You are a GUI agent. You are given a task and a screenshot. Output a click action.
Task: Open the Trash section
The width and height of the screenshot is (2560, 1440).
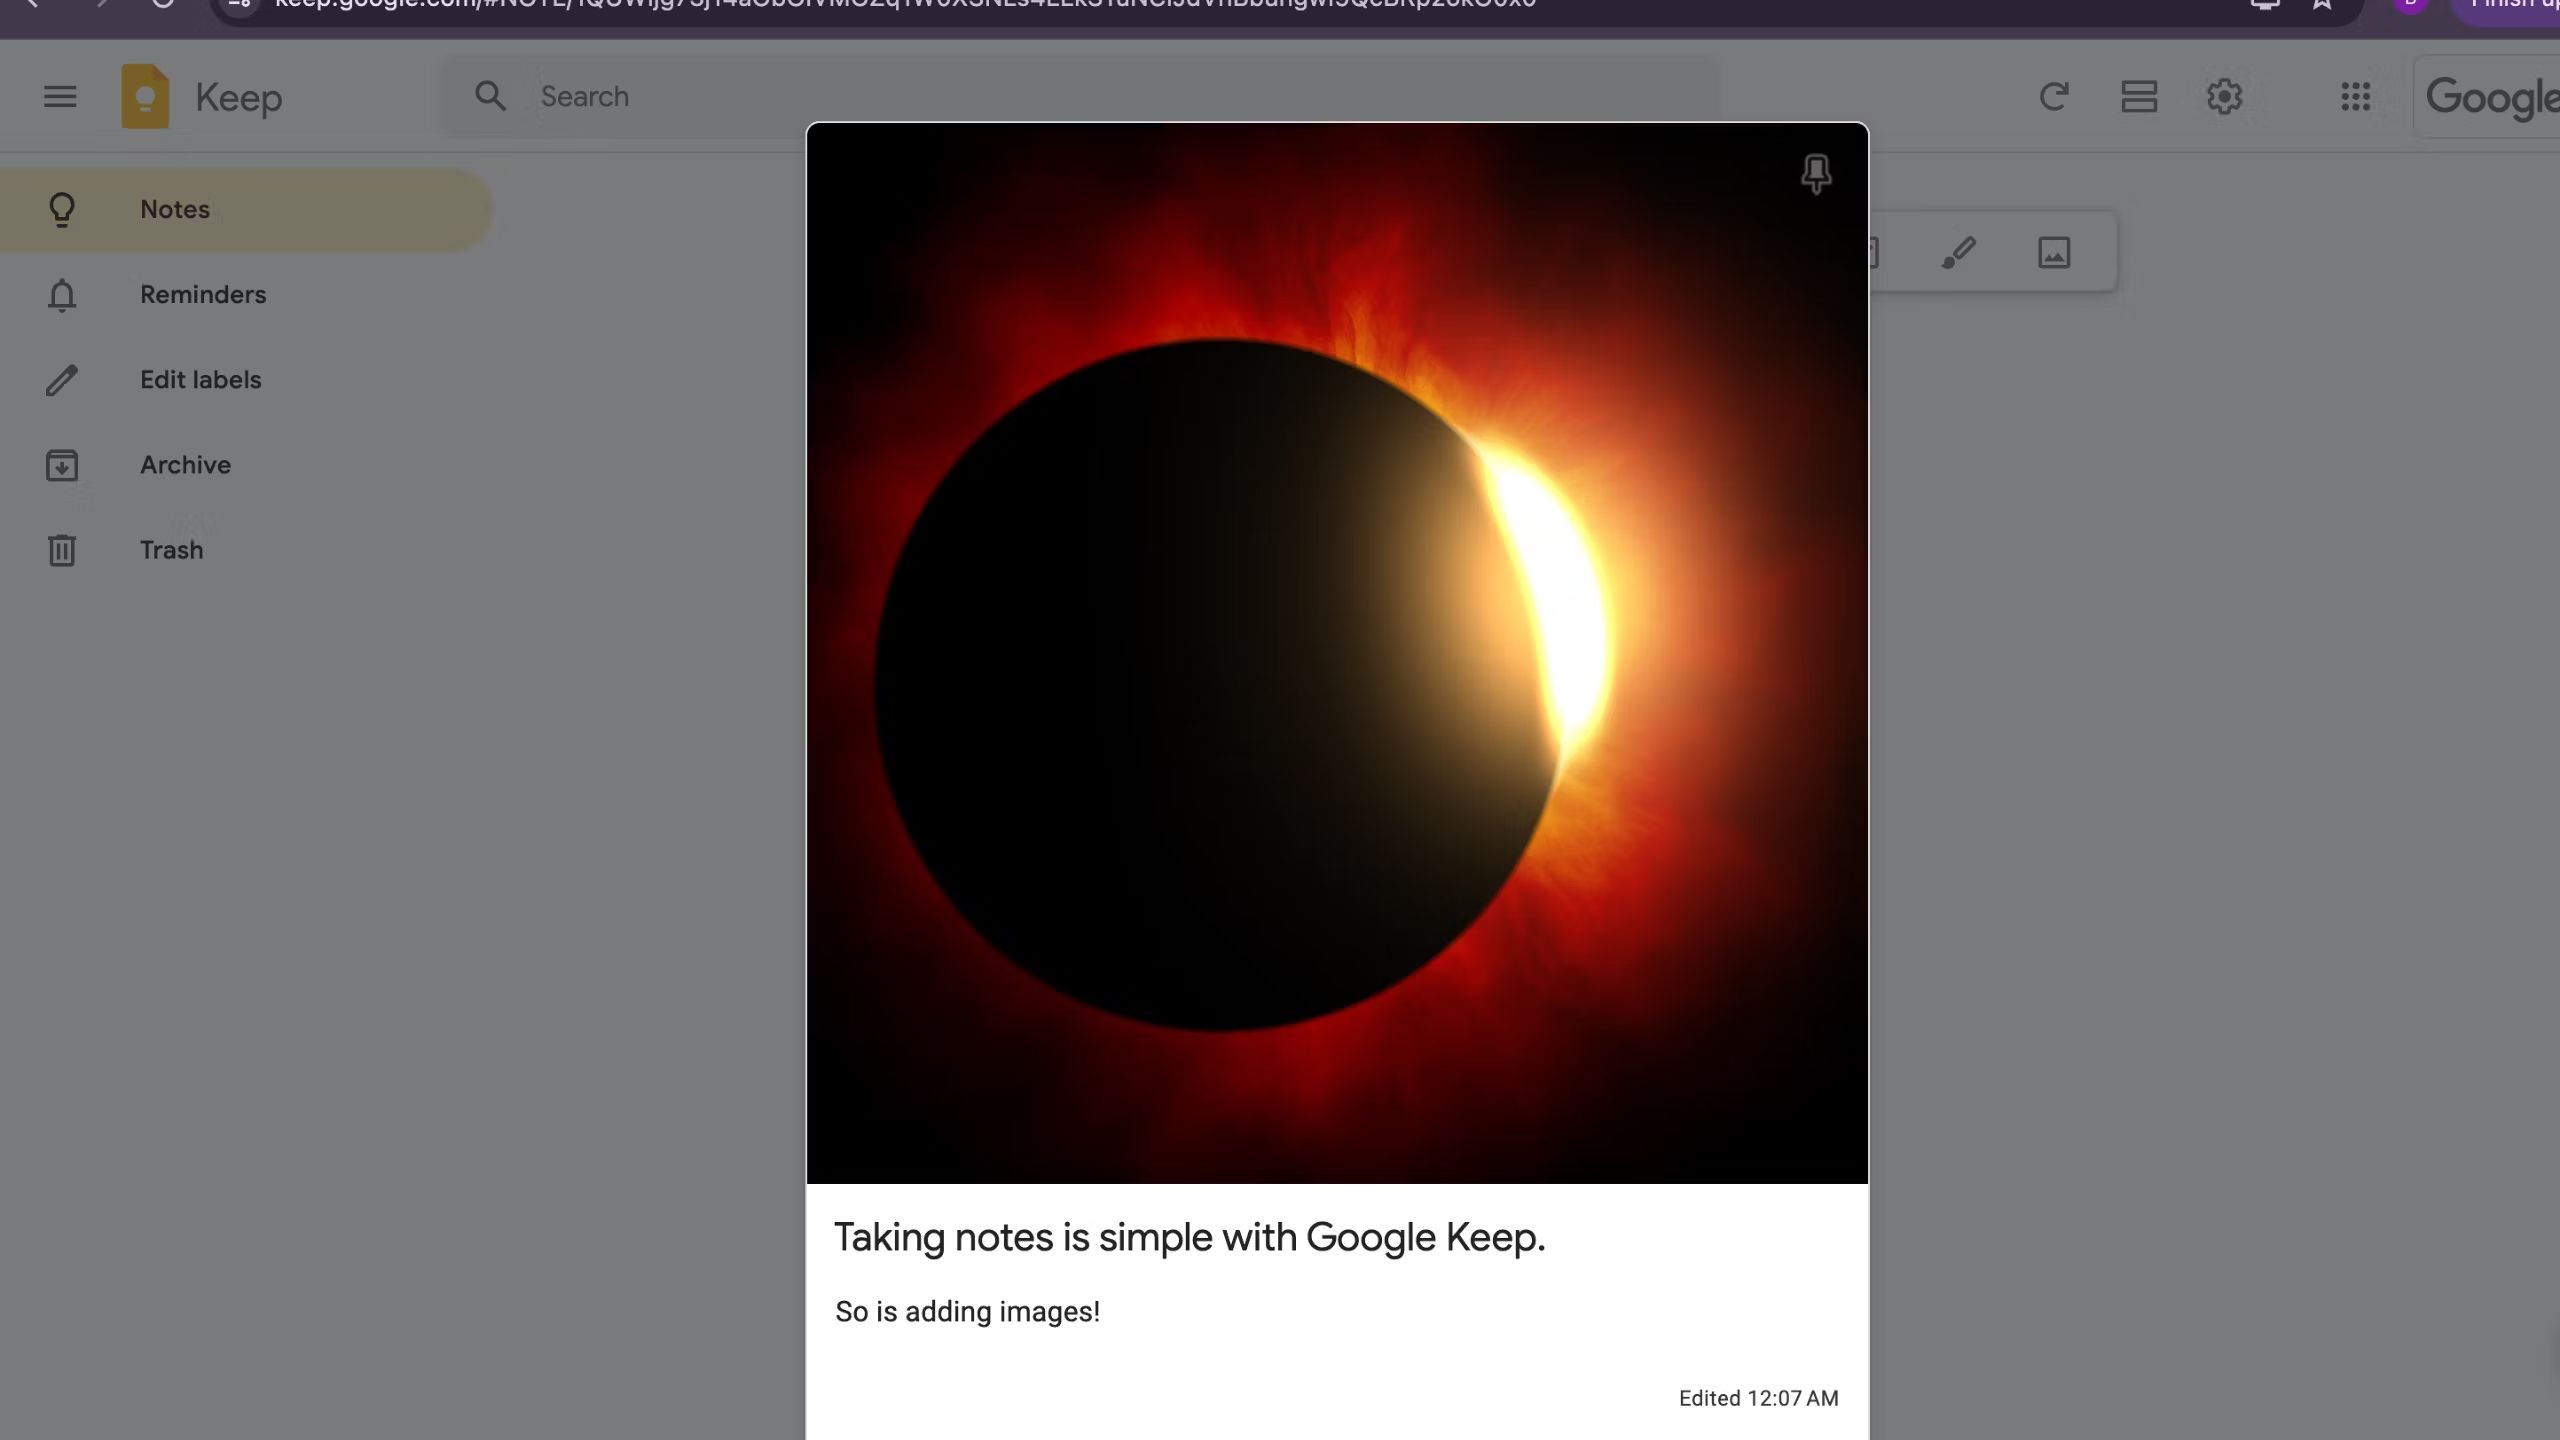(x=171, y=550)
